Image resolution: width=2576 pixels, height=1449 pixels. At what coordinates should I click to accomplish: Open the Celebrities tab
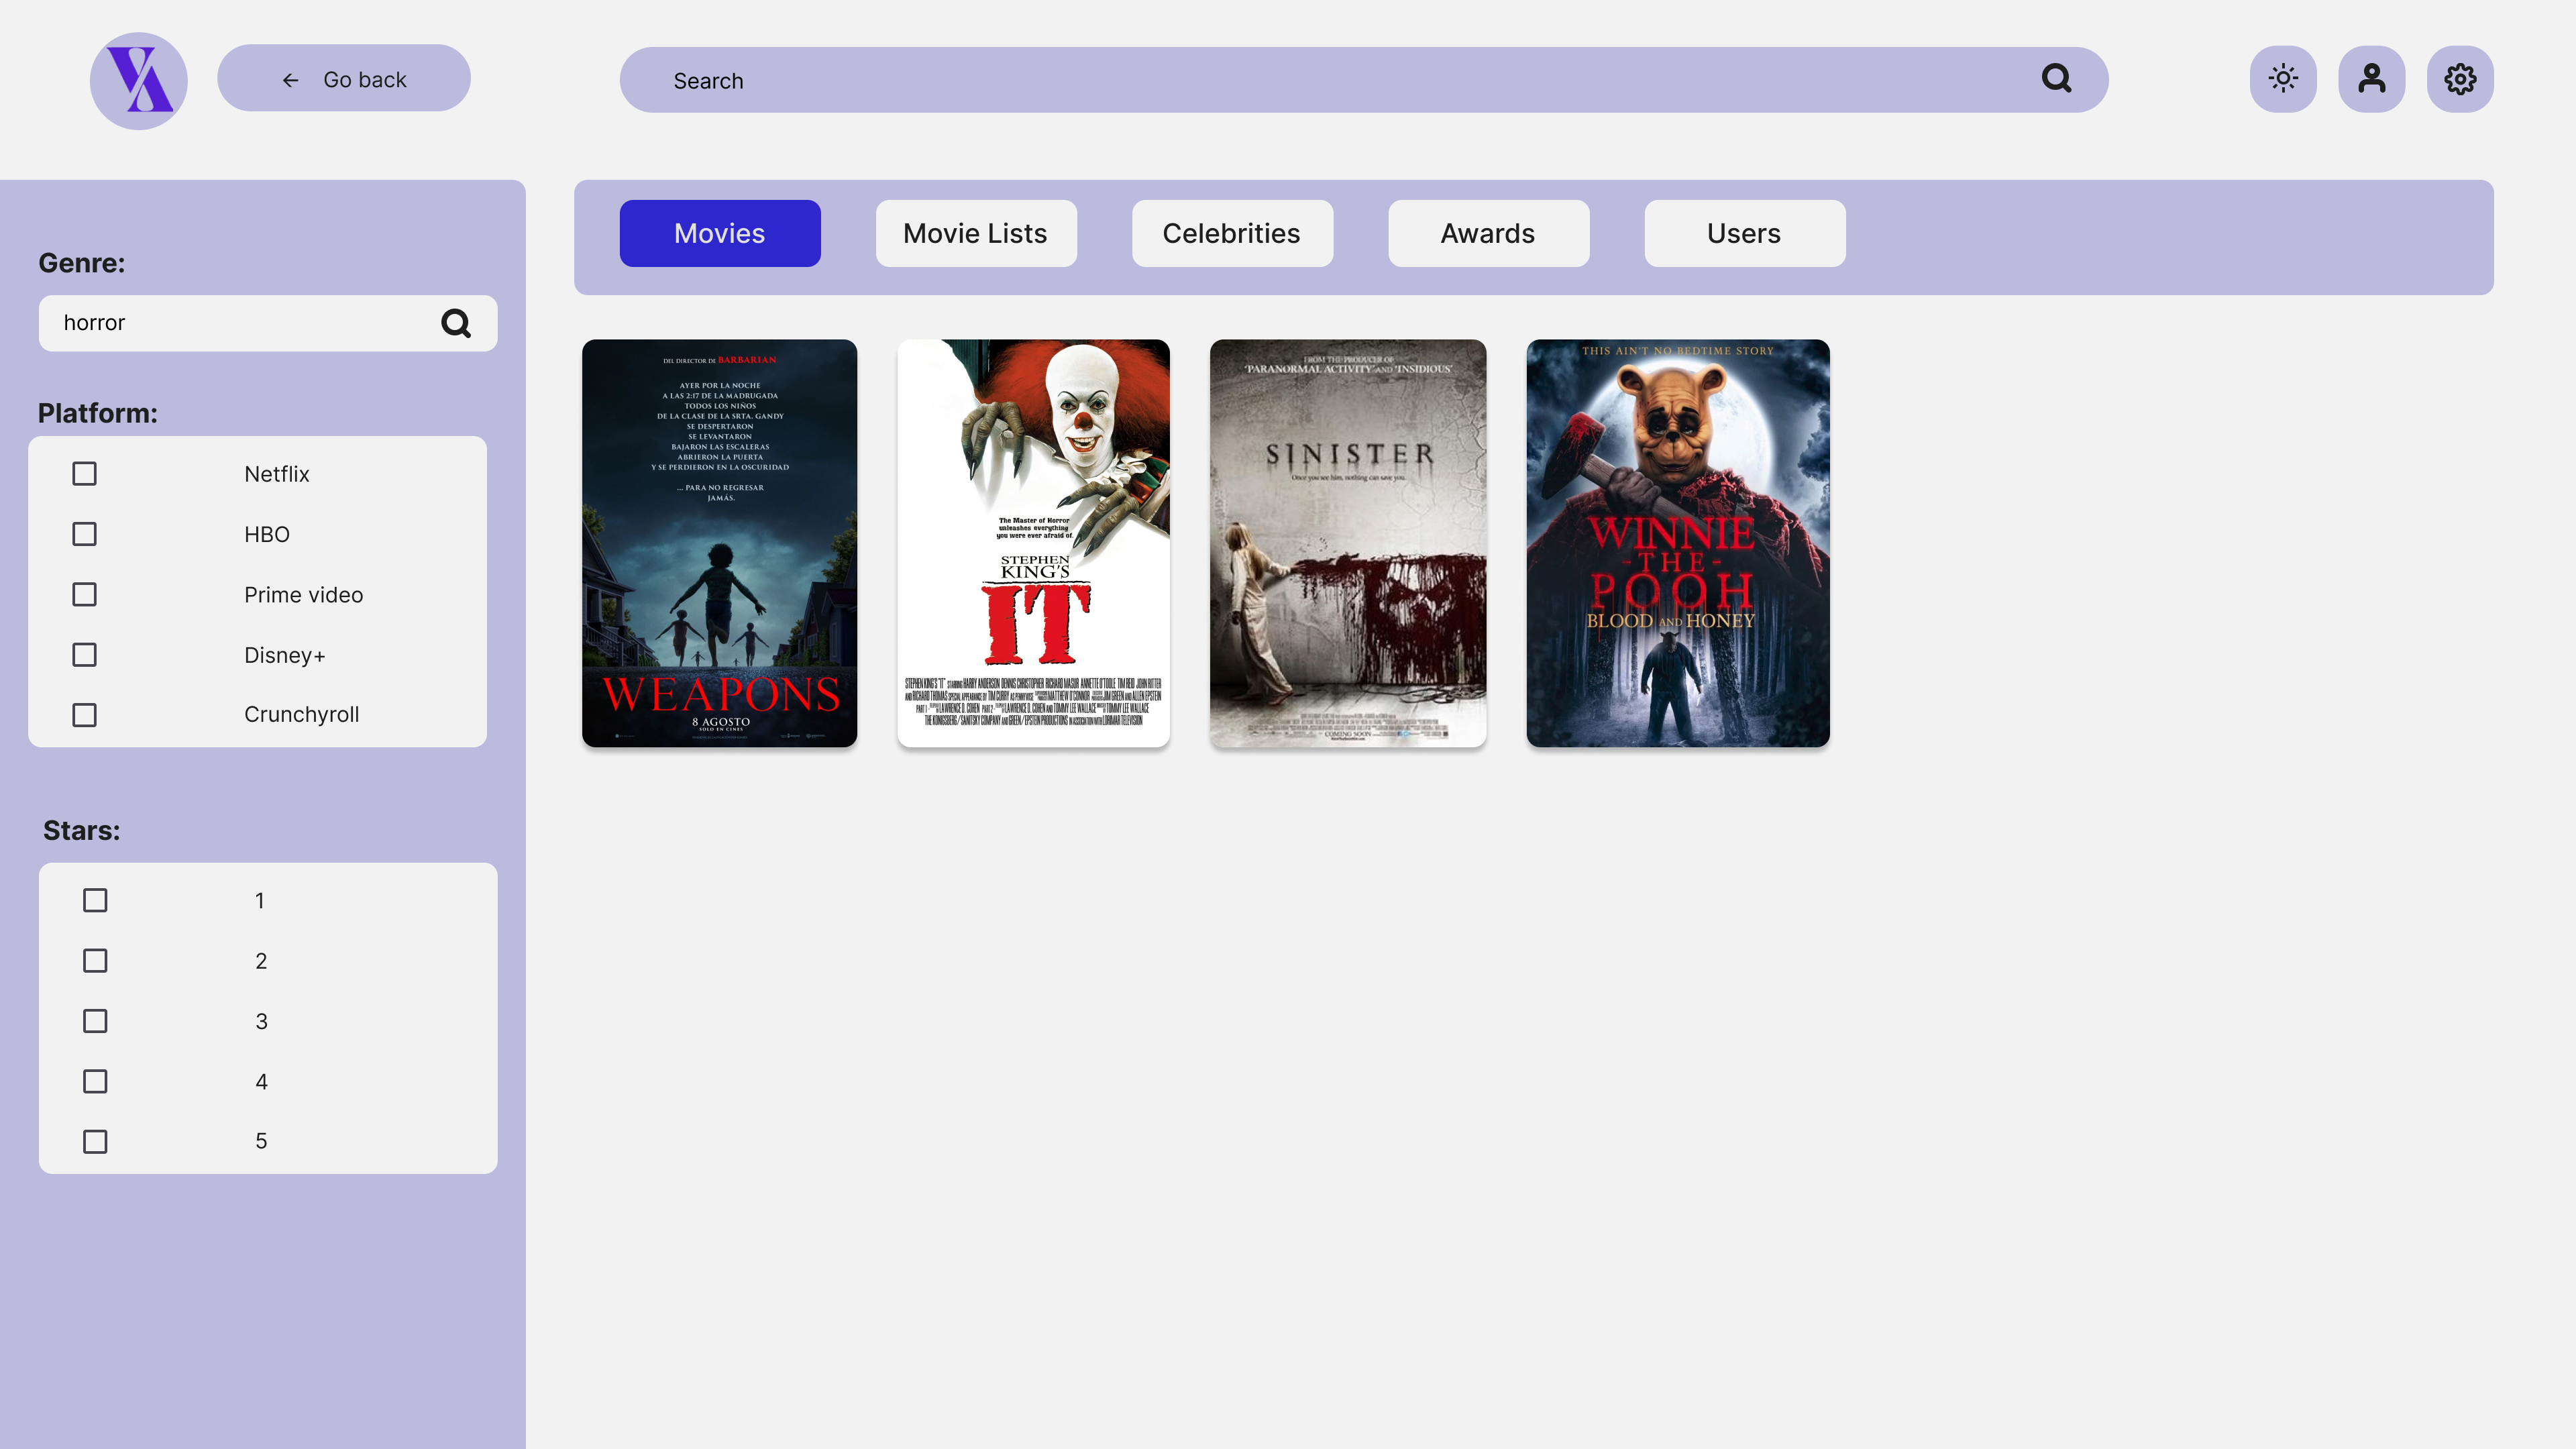coord(1231,233)
